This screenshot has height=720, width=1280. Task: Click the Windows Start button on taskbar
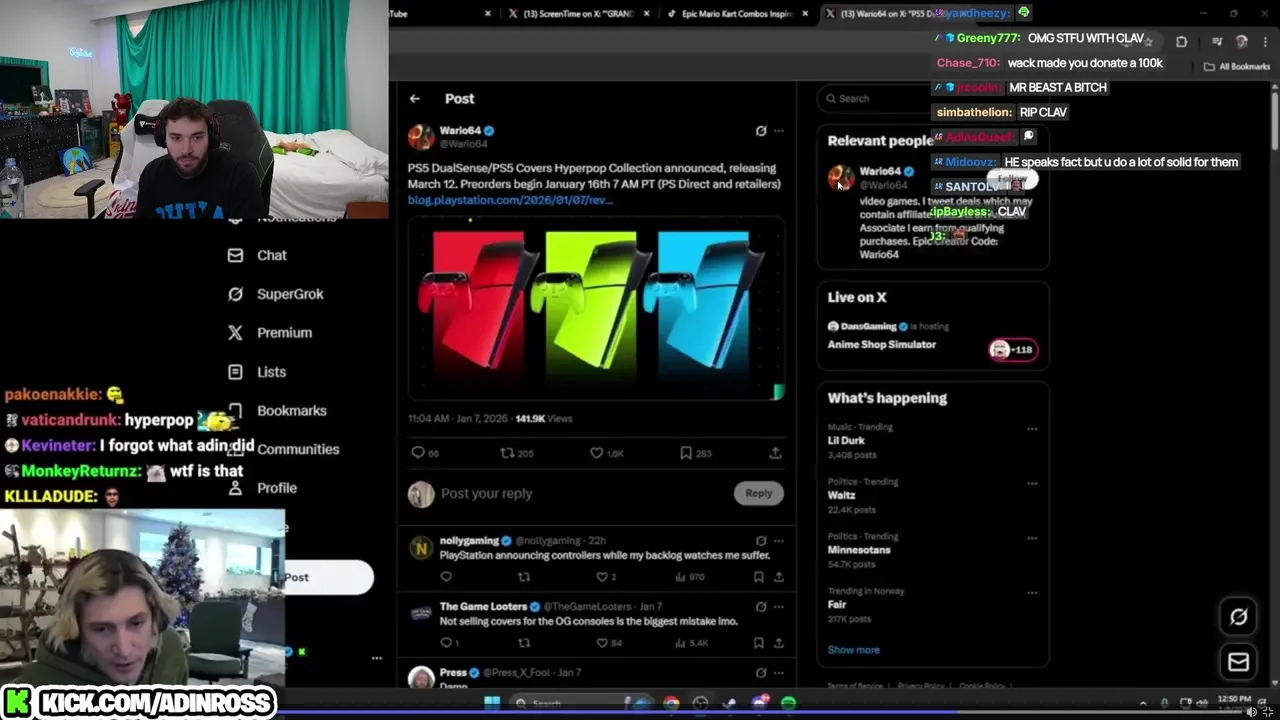point(492,703)
